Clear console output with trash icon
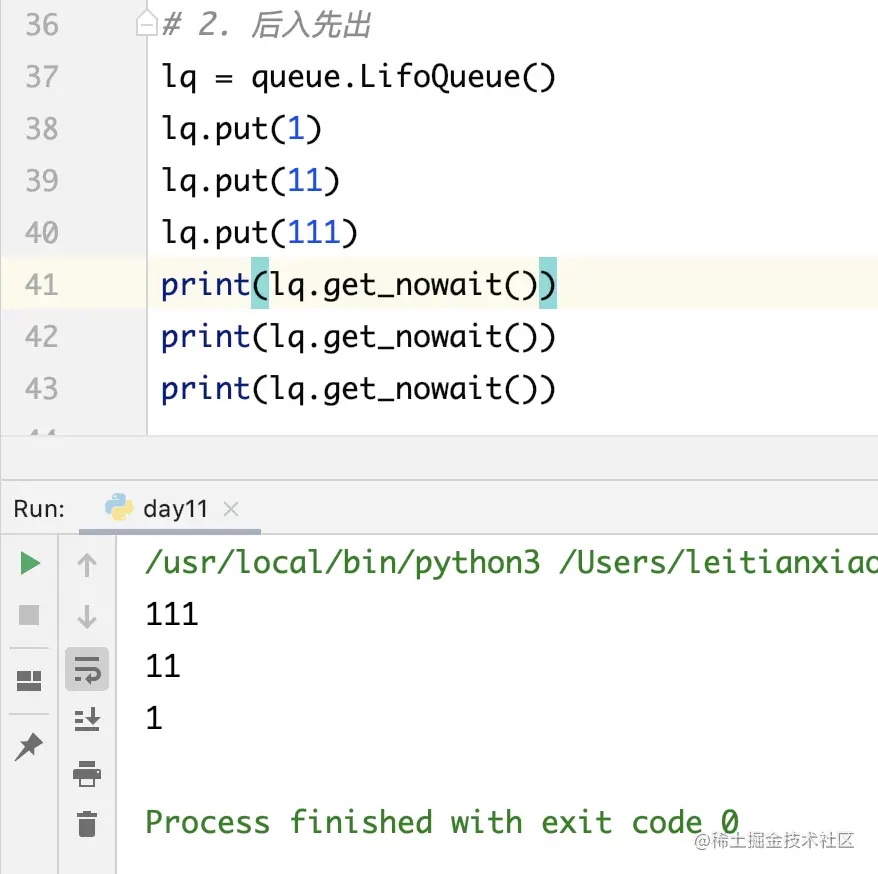The width and height of the screenshot is (878, 874). pyautogui.click(x=87, y=824)
